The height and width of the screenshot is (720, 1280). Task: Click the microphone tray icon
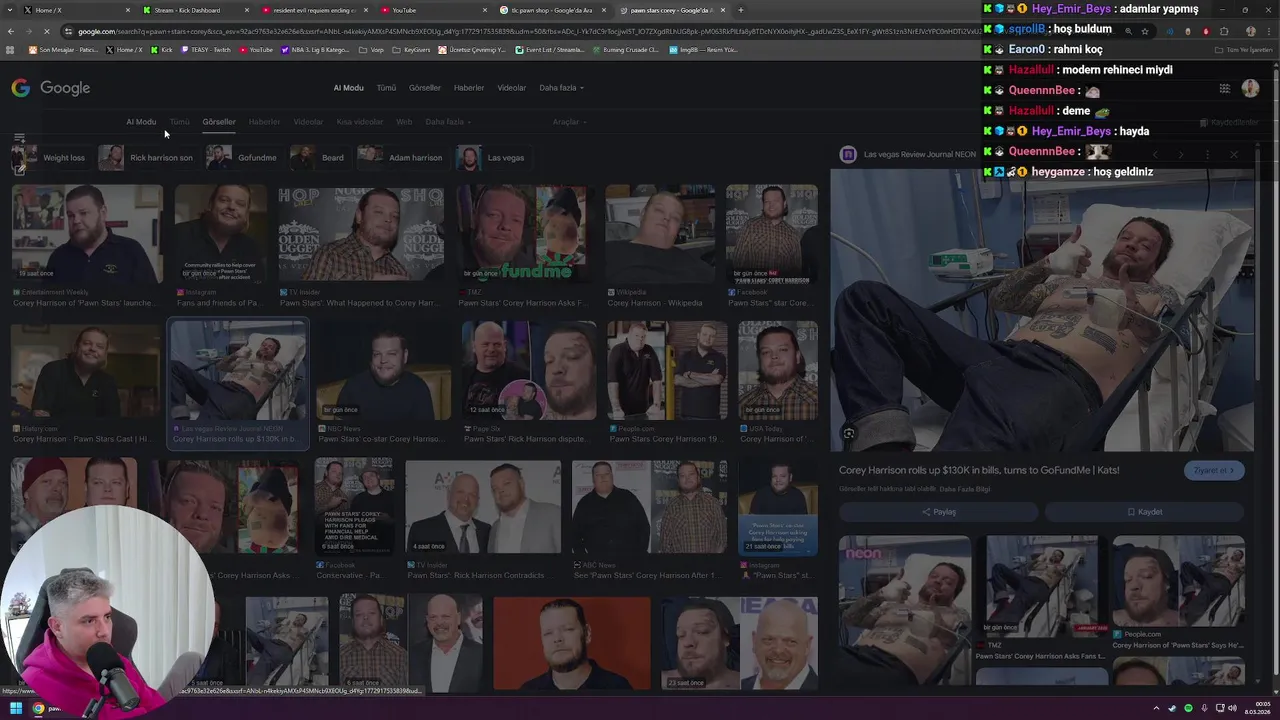coord(1204,708)
